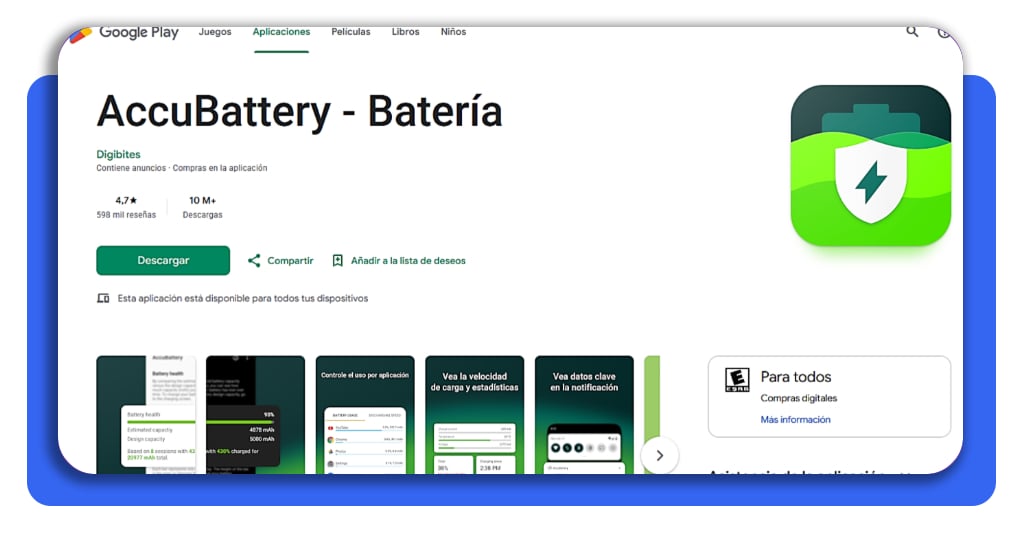The image size is (1024, 536).
Task: Click the Compras digitales text
Action: tap(799, 398)
